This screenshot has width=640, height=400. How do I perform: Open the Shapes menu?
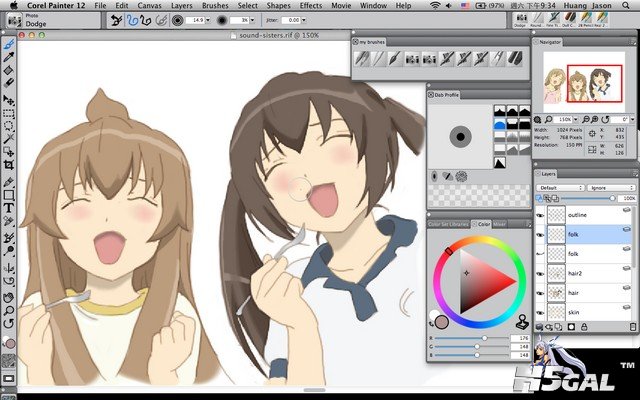click(278, 6)
